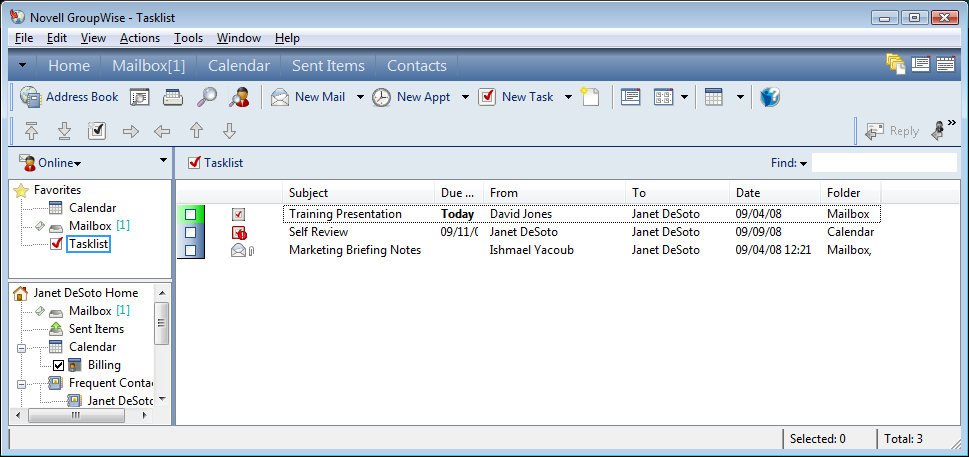Click the left arrow outdent icon

(162, 131)
